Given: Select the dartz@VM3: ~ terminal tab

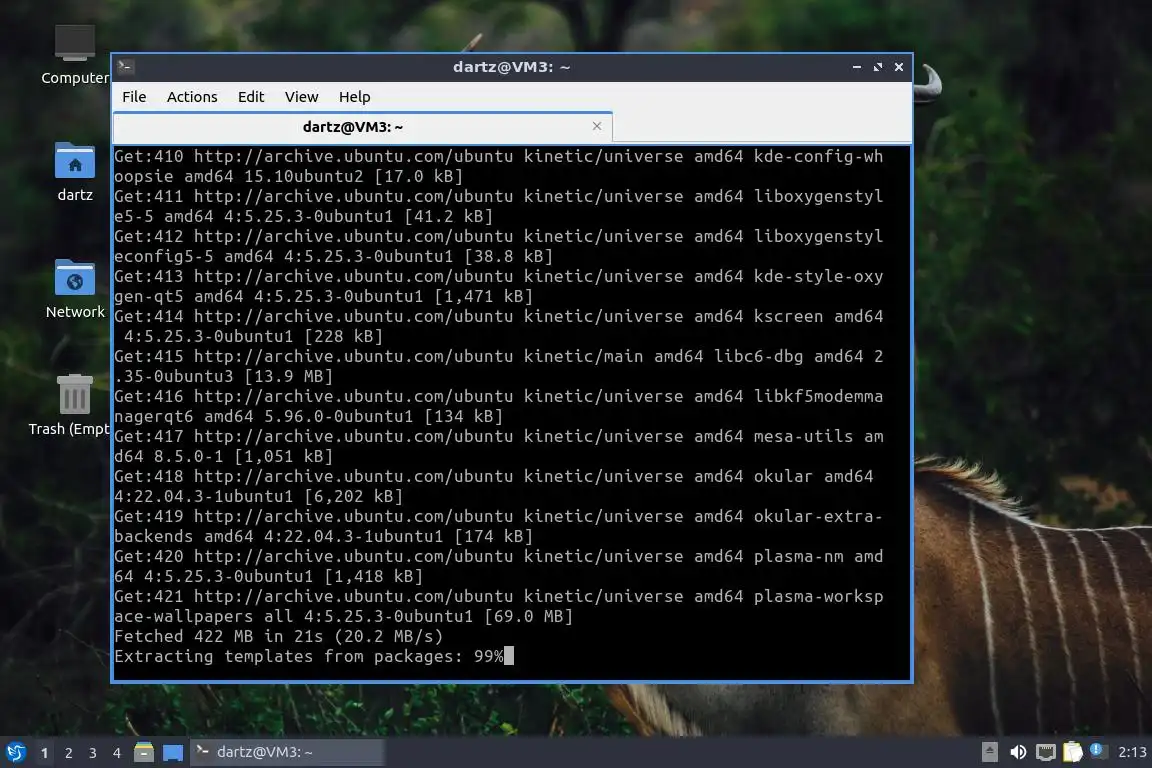Looking at the screenshot, I should click(362, 127).
